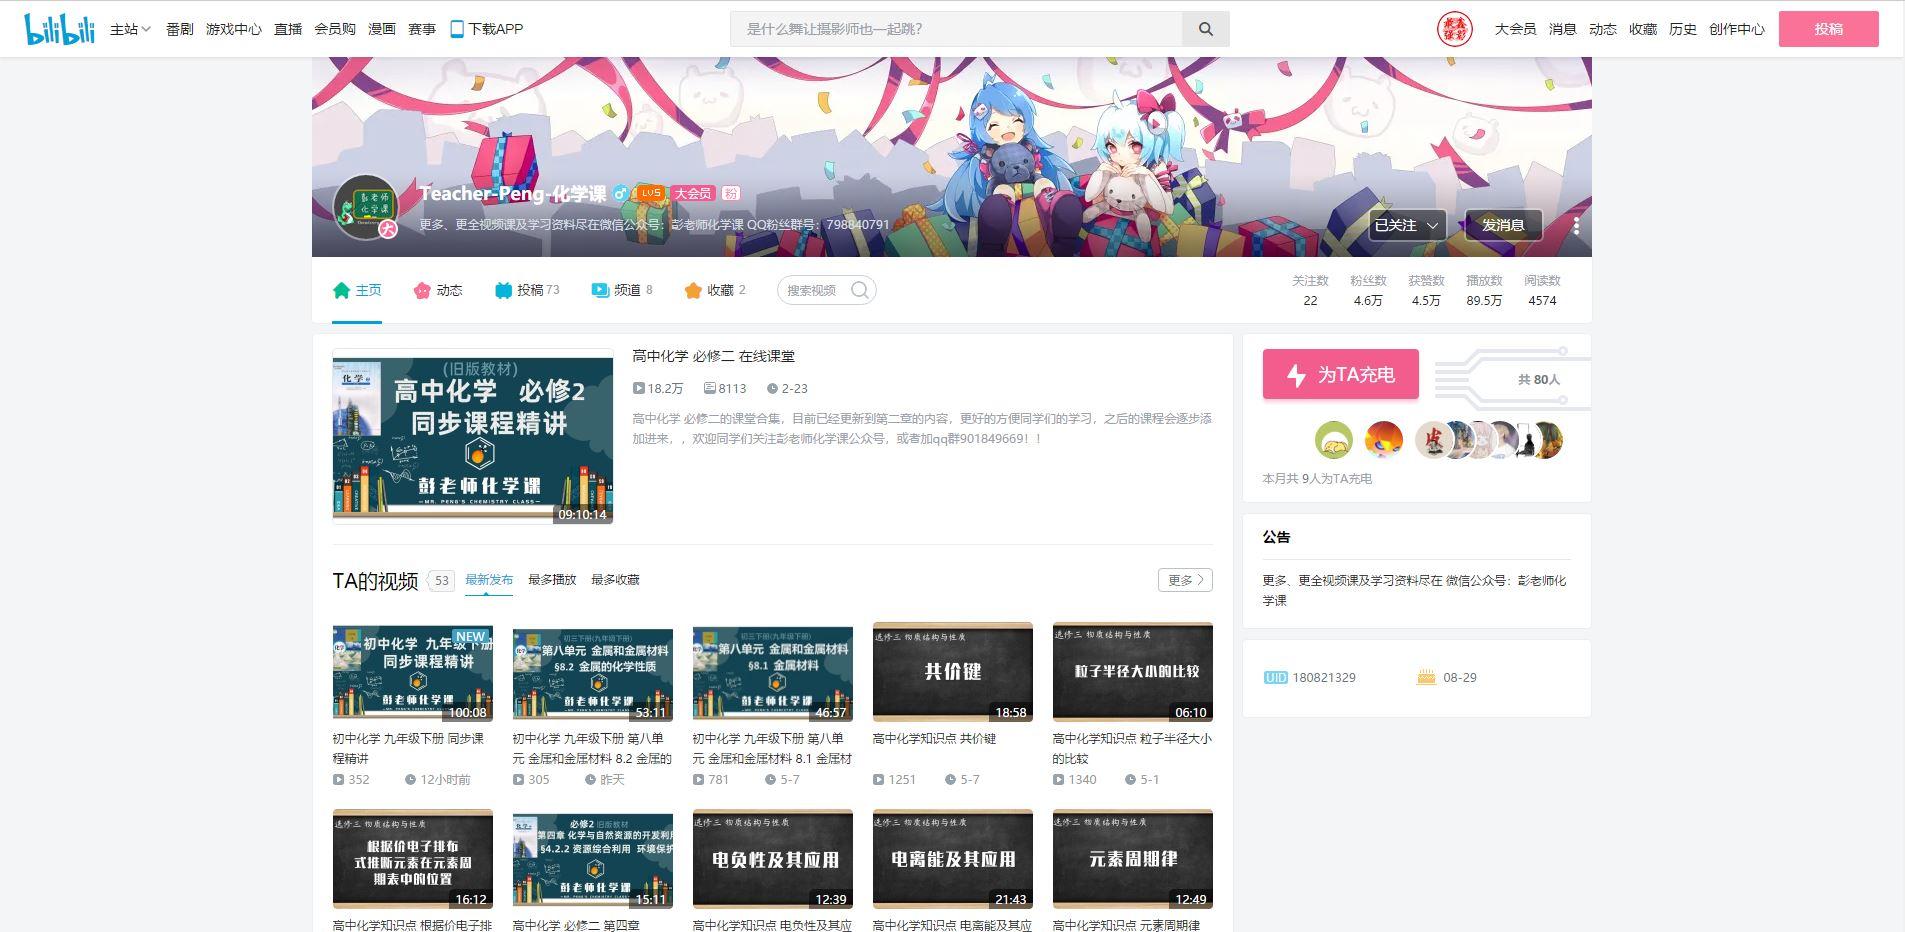Click the 粉 fan badge icon

[x=731, y=193]
